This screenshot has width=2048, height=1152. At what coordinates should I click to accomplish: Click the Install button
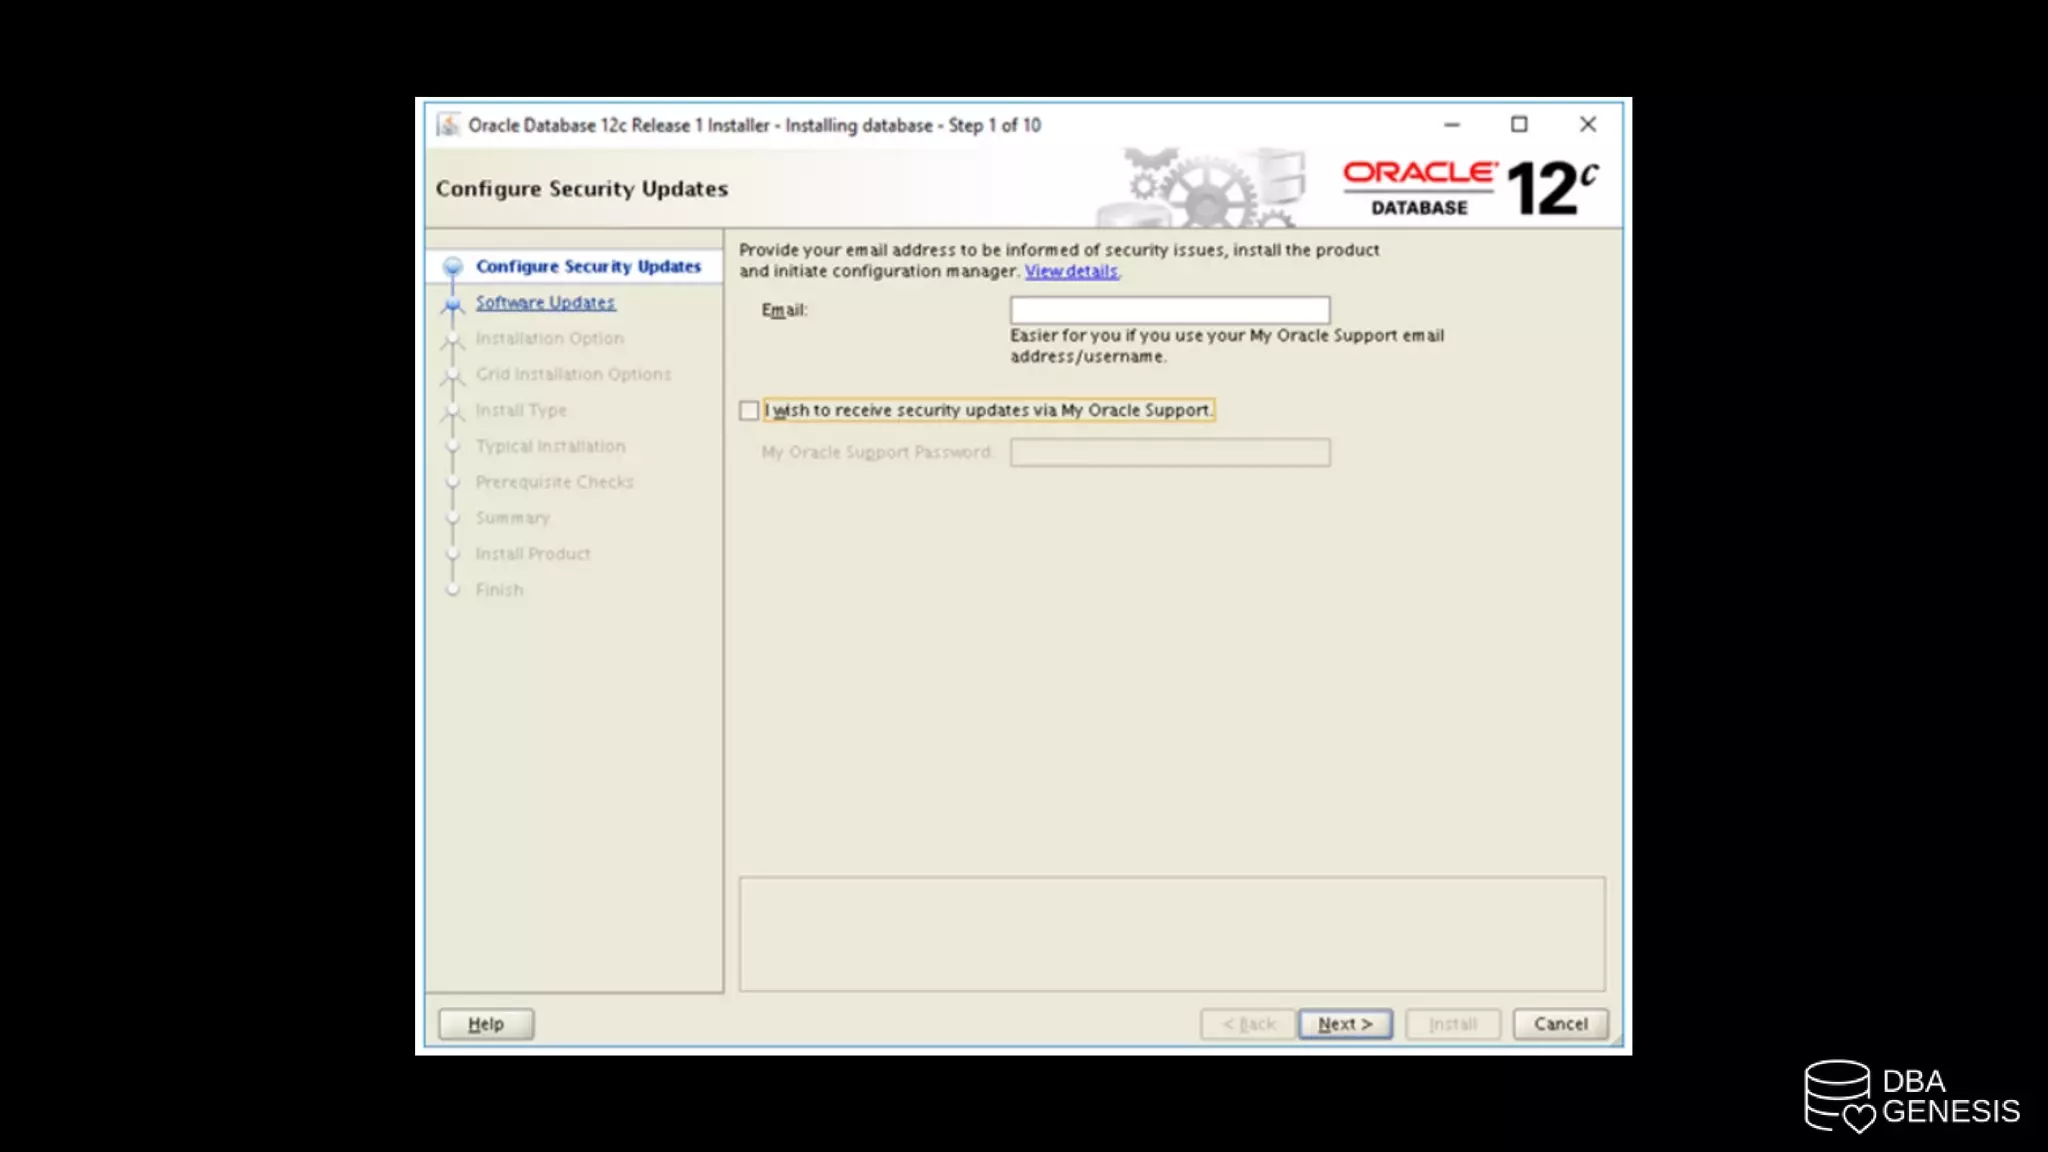click(1452, 1024)
